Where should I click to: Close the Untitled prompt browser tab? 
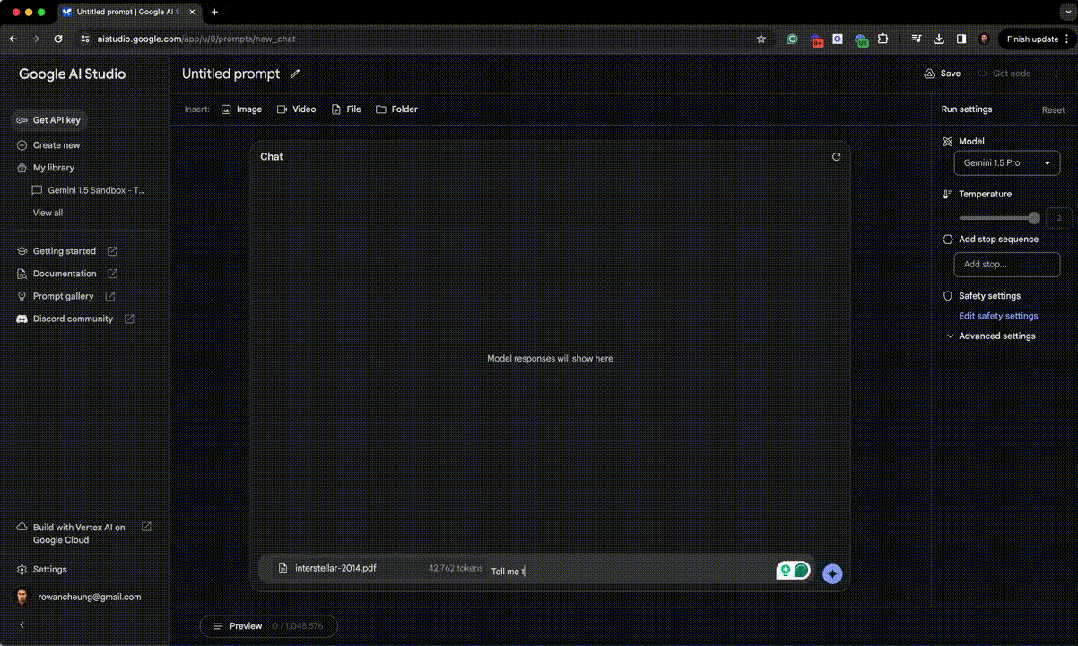[192, 12]
